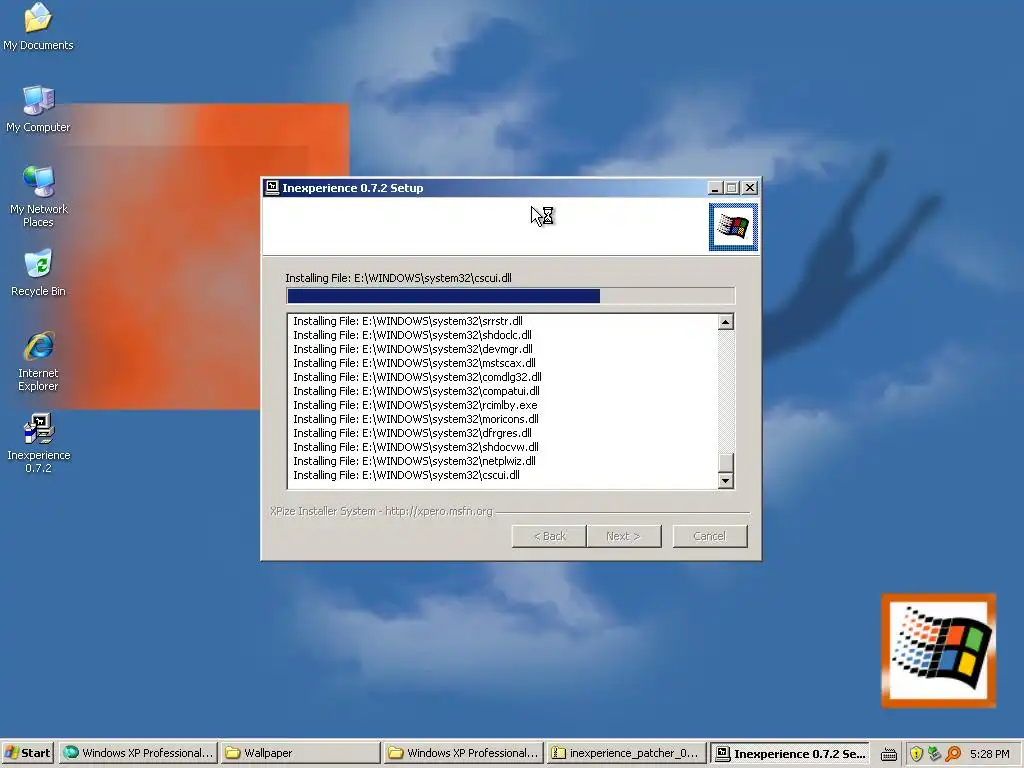Select the Internet Explorer desktop icon

pyautogui.click(x=38, y=360)
